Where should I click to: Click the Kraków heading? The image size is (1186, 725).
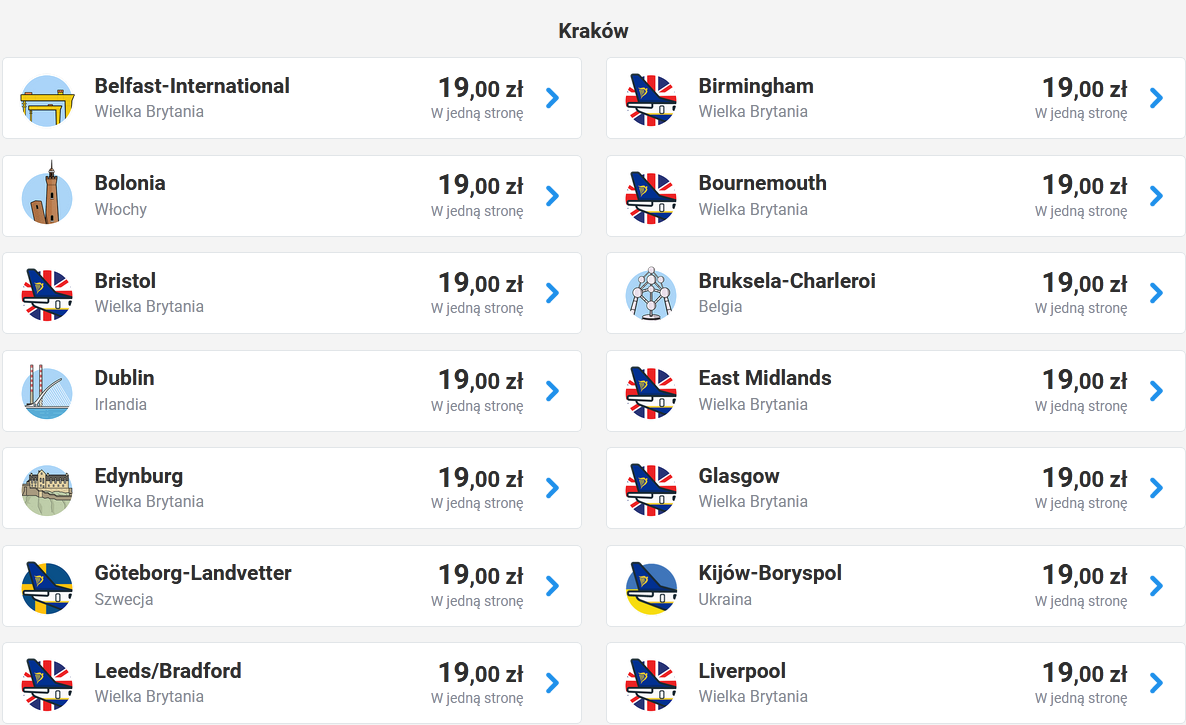[x=593, y=31]
